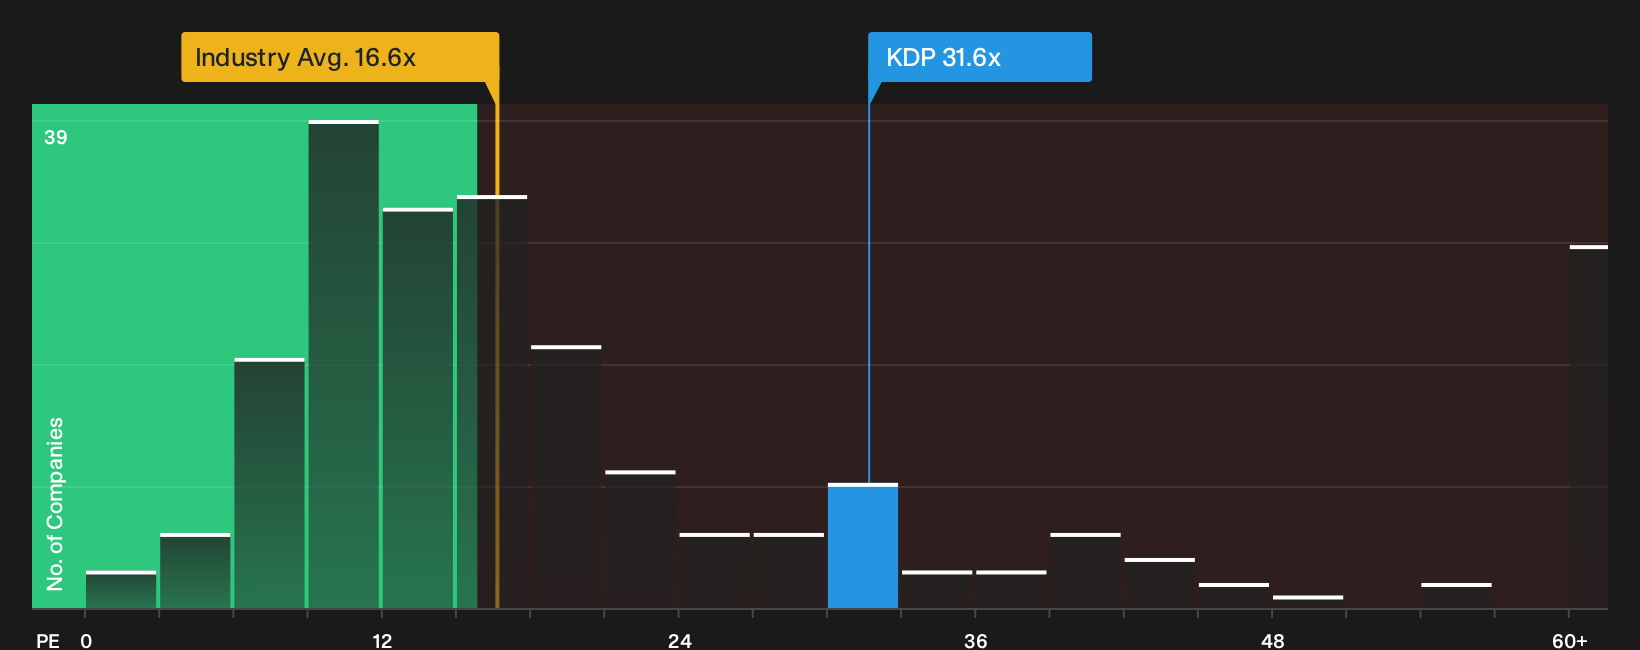Select the bar starting at PE 33
This screenshot has width=1640, height=650.
(x=937, y=589)
